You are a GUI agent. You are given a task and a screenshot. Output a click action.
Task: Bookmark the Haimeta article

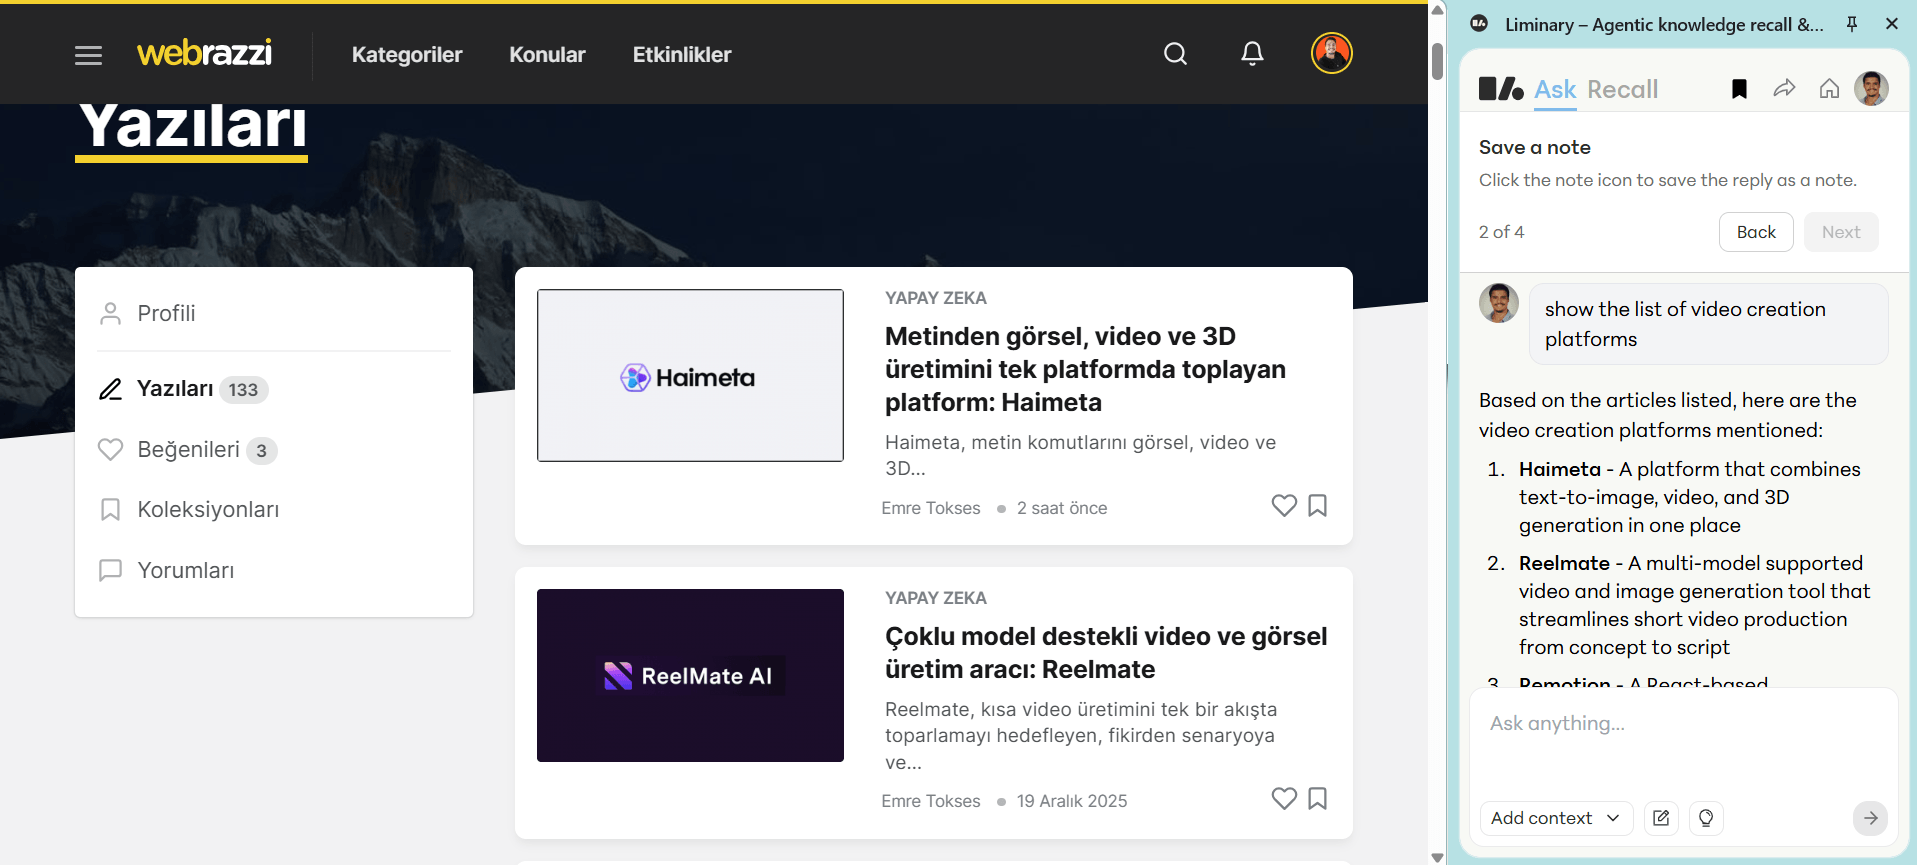(1318, 506)
